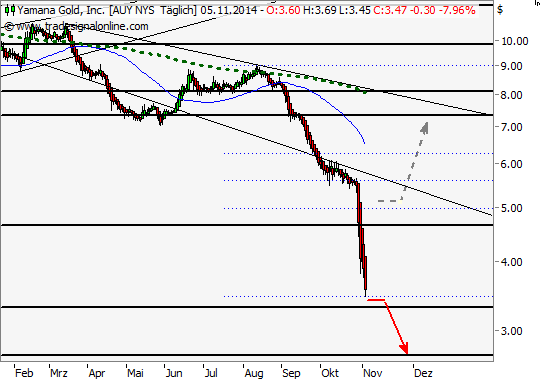
Task: Click the low value 'L:3.45'
Action: (355, 10)
